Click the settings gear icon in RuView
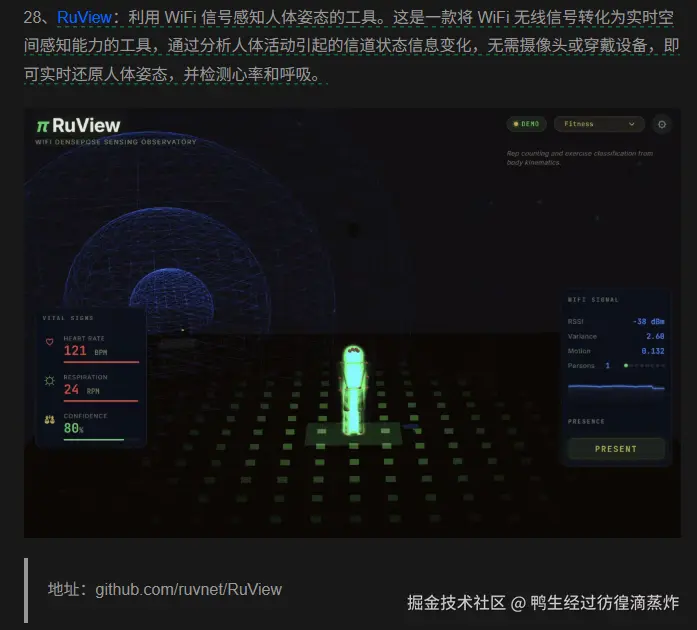697x630 pixels. point(661,124)
